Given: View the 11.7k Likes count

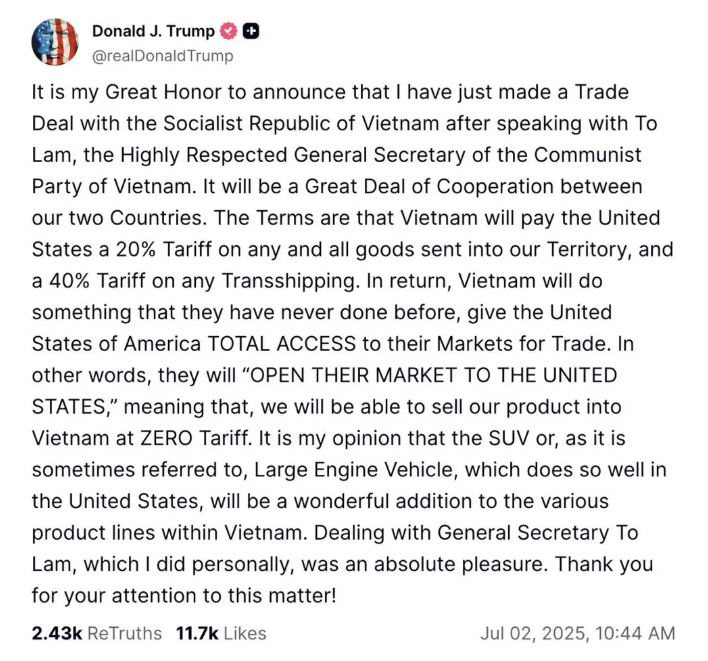Looking at the screenshot, I should pos(197,633).
